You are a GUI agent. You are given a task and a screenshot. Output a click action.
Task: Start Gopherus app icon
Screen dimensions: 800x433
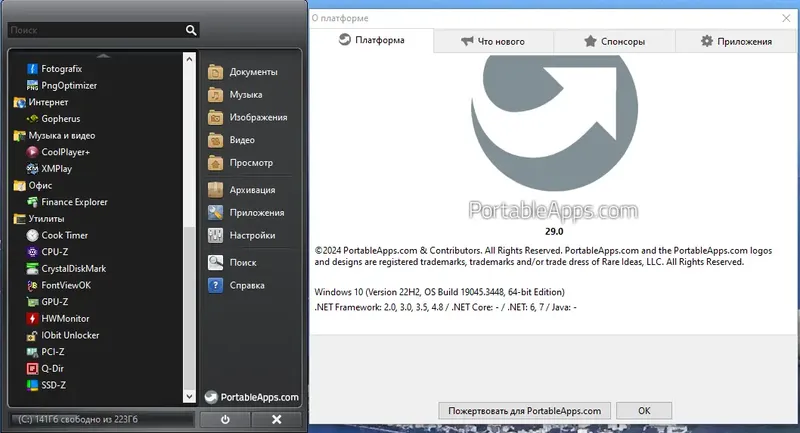pos(32,118)
